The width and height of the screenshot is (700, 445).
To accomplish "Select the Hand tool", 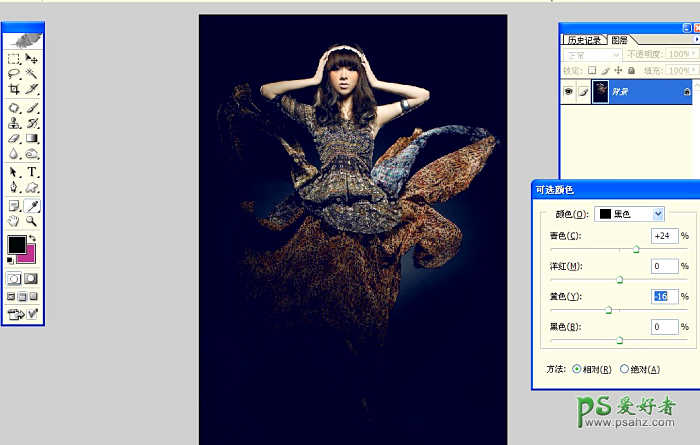I will click(x=14, y=220).
